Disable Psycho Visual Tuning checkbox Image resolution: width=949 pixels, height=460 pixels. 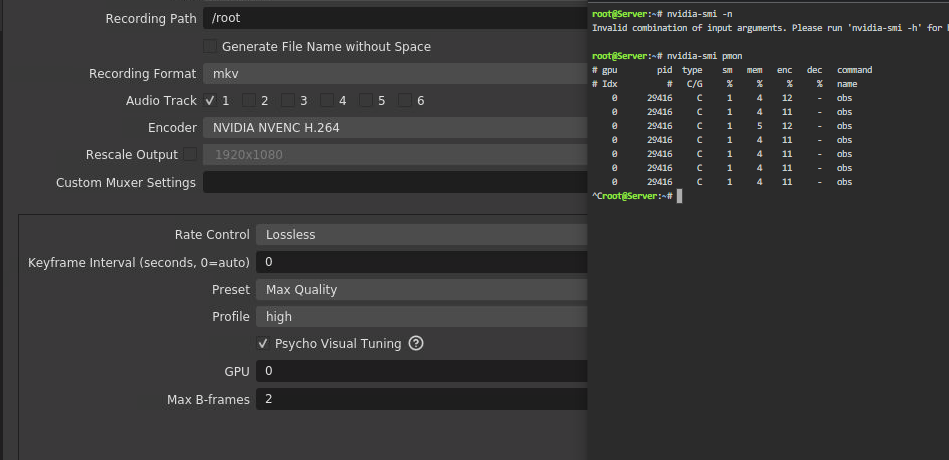263,344
